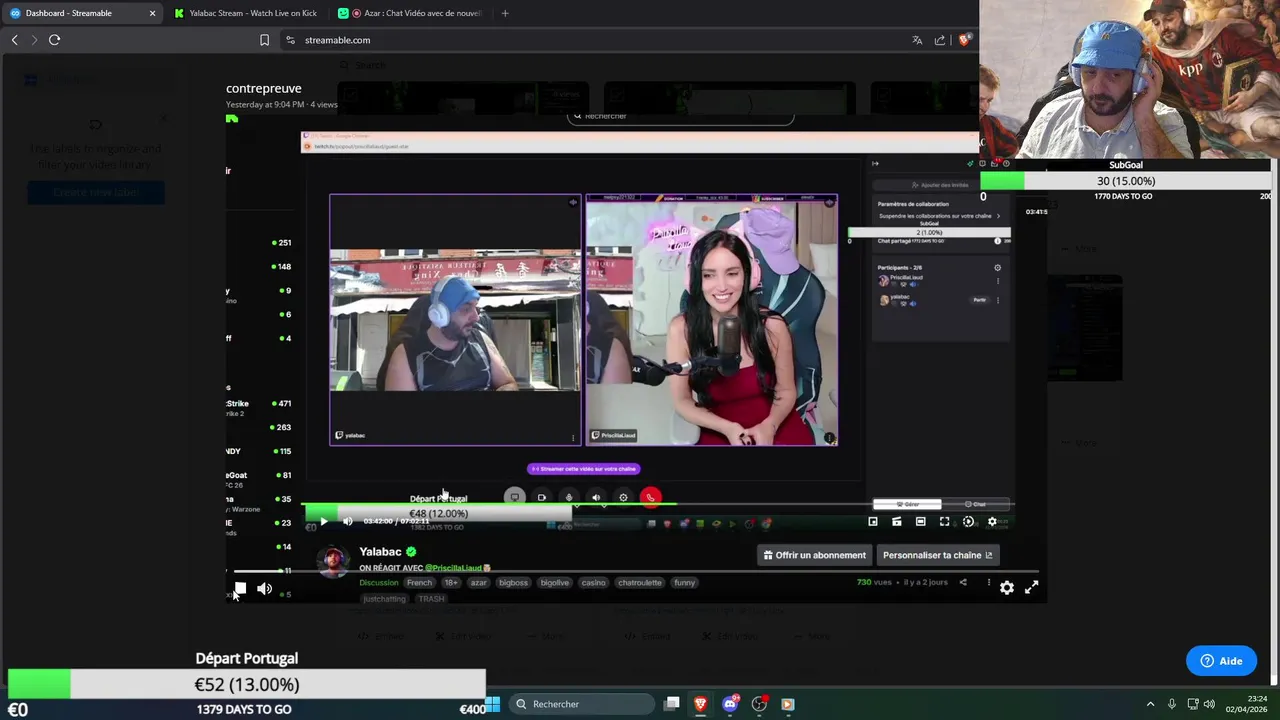Toggle the microphone in the call controls
The height and width of the screenshot is (720, 1280).
[569, 497]
